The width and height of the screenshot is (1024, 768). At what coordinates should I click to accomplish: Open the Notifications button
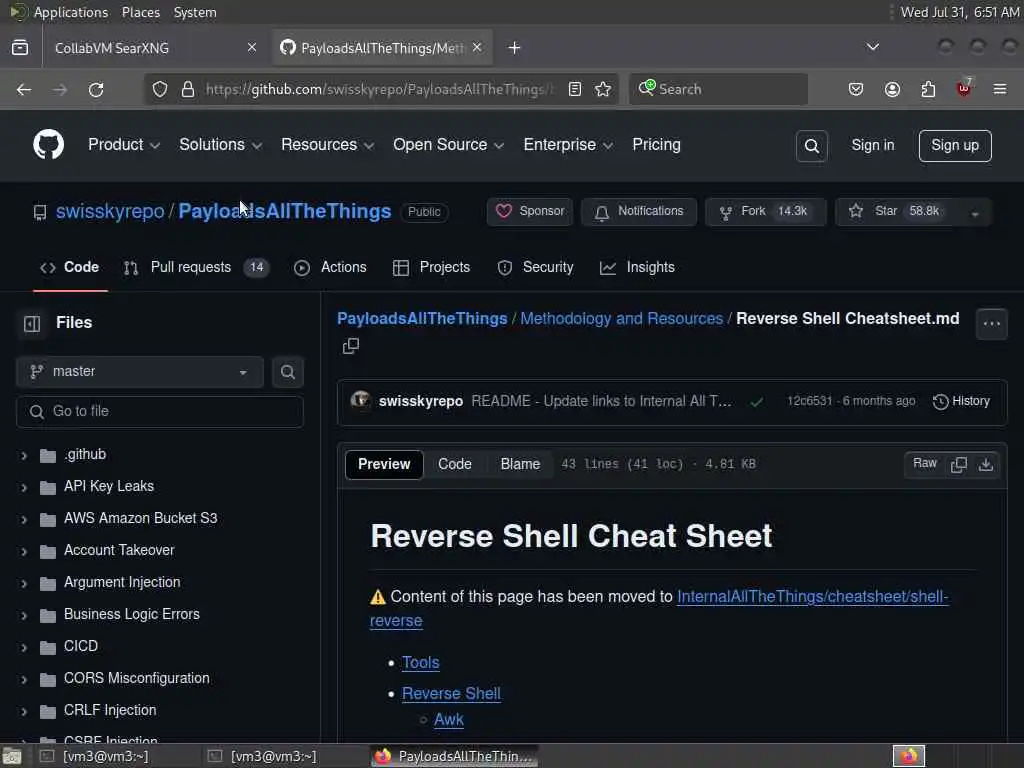(639, 212)
